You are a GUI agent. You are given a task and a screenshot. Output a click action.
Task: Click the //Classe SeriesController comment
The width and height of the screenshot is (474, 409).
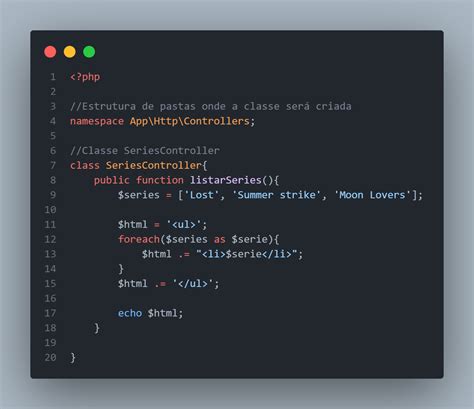(x=145, y=150)
